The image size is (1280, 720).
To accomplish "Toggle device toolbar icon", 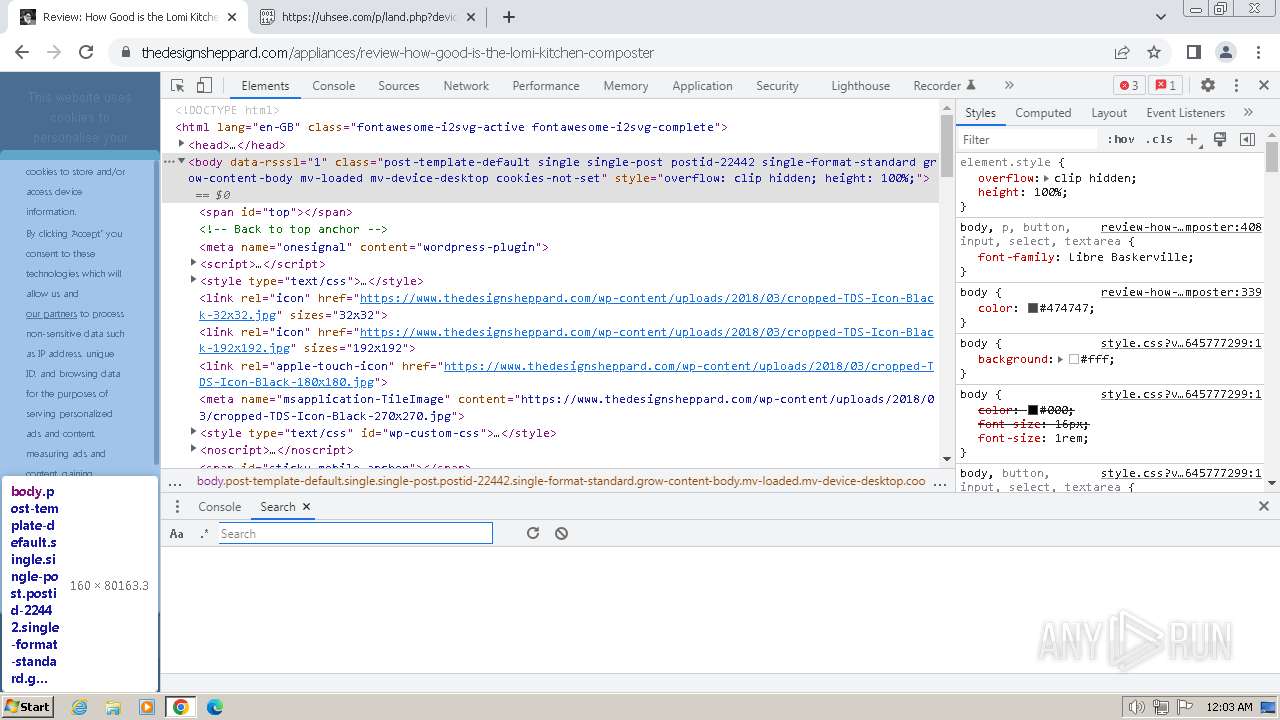I will click(204, 86).
